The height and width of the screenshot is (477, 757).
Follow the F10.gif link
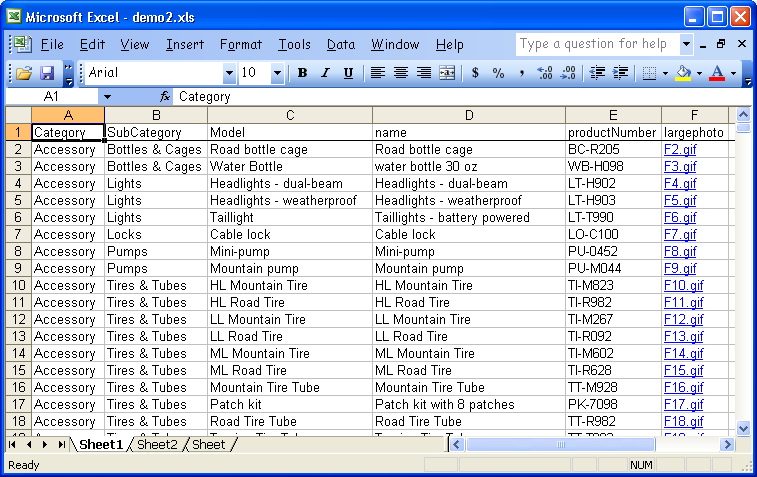(683, 286)
